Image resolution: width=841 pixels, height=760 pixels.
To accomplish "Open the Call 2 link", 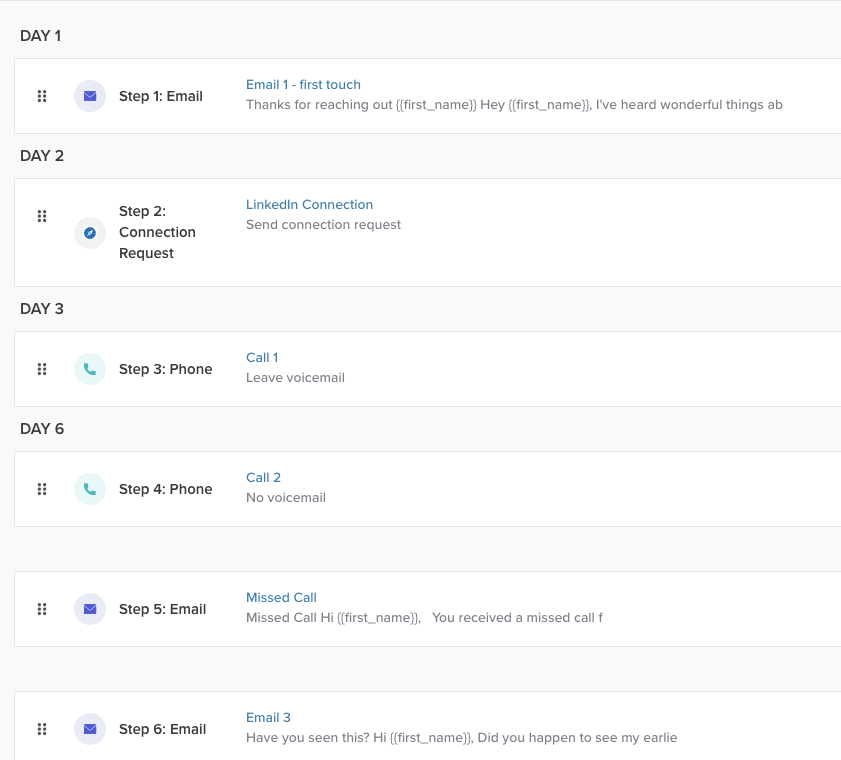I will click(x=263, y=478).
